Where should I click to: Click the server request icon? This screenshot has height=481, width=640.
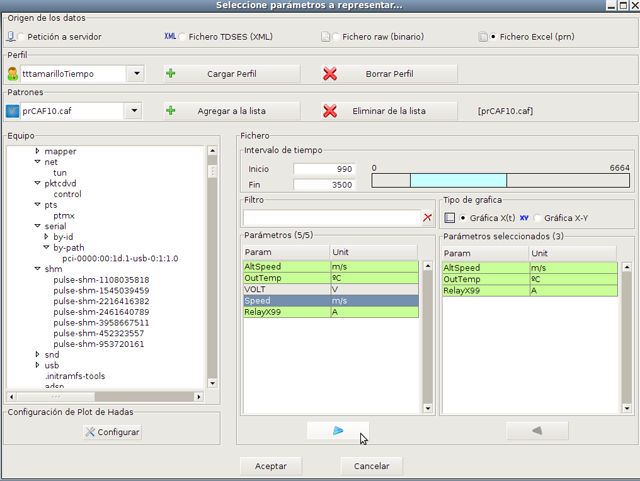(x=11, y=37)
